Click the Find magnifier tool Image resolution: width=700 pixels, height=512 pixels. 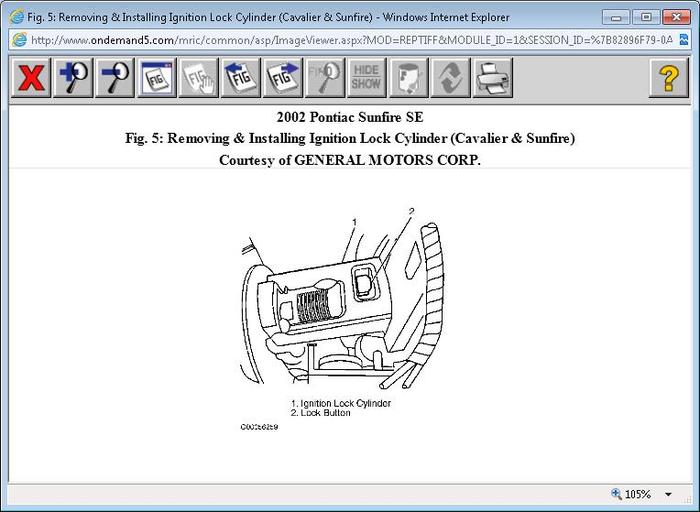point(325,78)
